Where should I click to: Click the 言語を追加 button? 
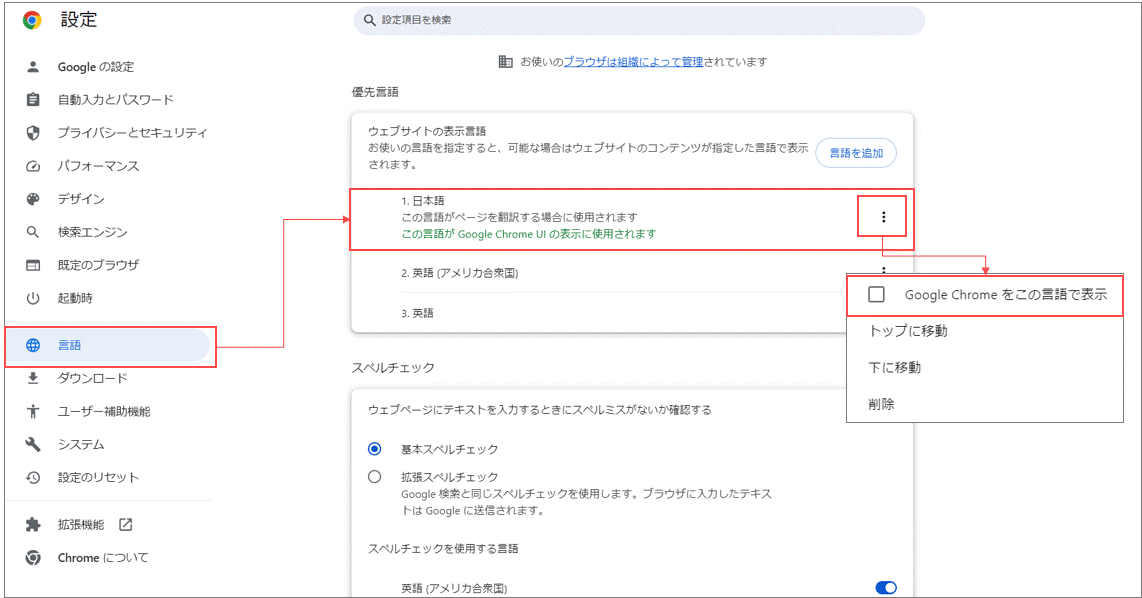tap(856, 153)
